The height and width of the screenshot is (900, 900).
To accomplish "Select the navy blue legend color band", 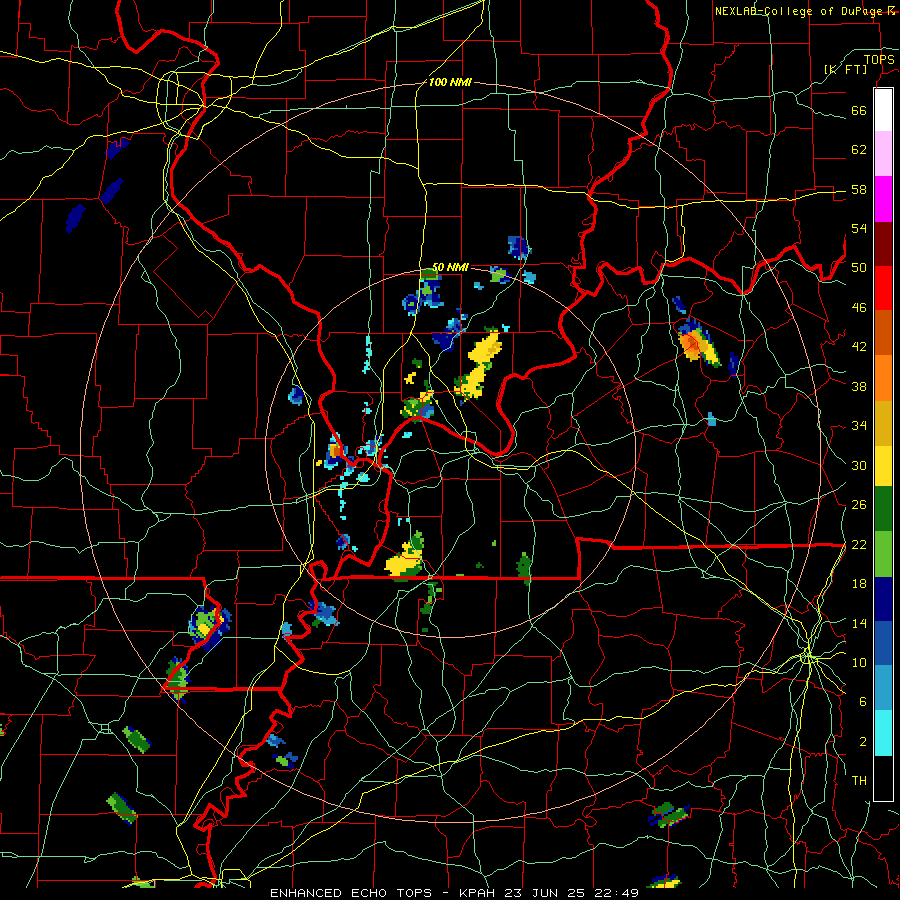I will coord(883,599).
